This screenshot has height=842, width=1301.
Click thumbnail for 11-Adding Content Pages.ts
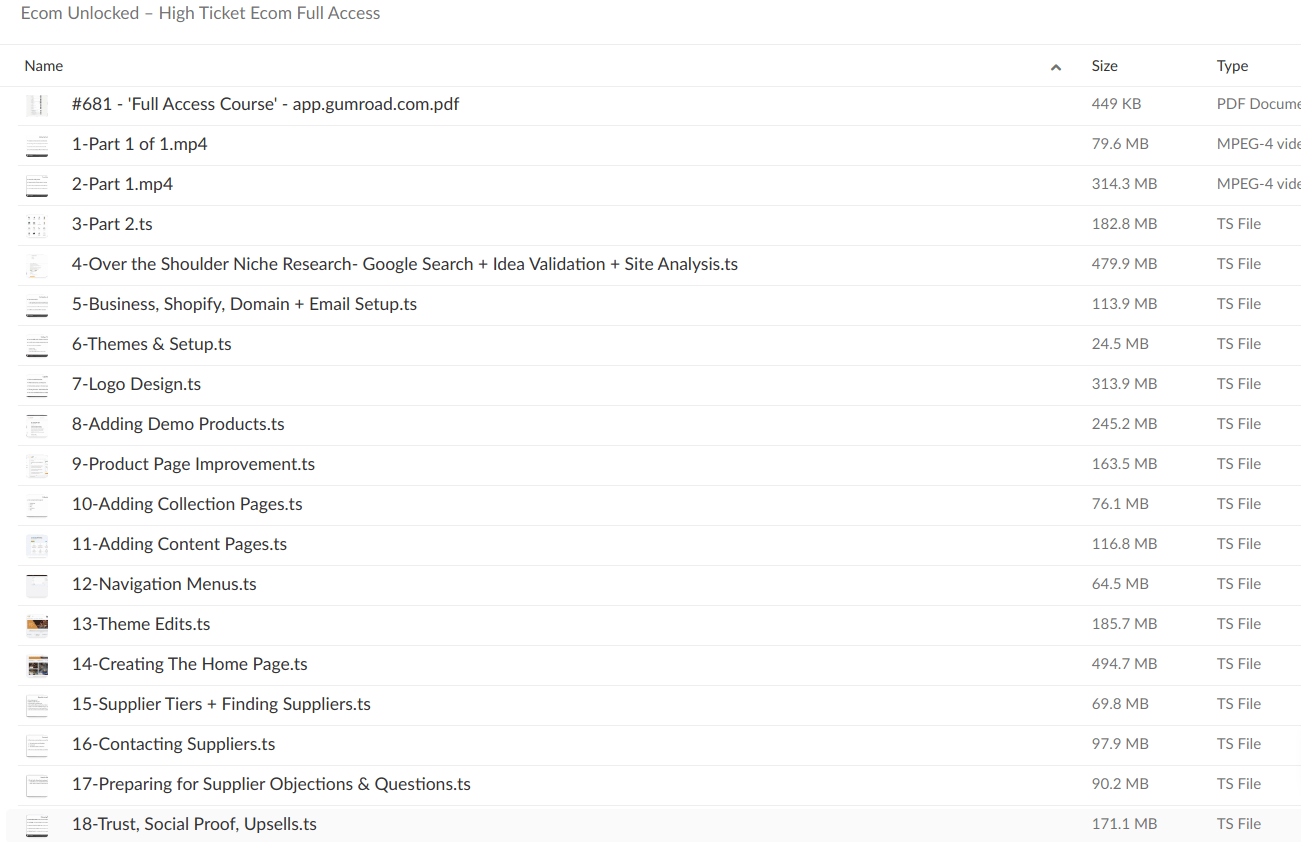(x=37, y=545)
